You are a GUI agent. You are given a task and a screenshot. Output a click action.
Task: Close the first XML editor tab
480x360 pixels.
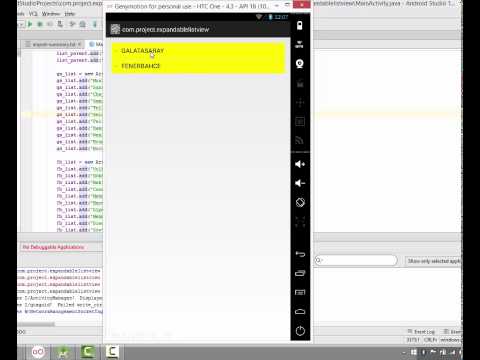(x=80, y=44)
